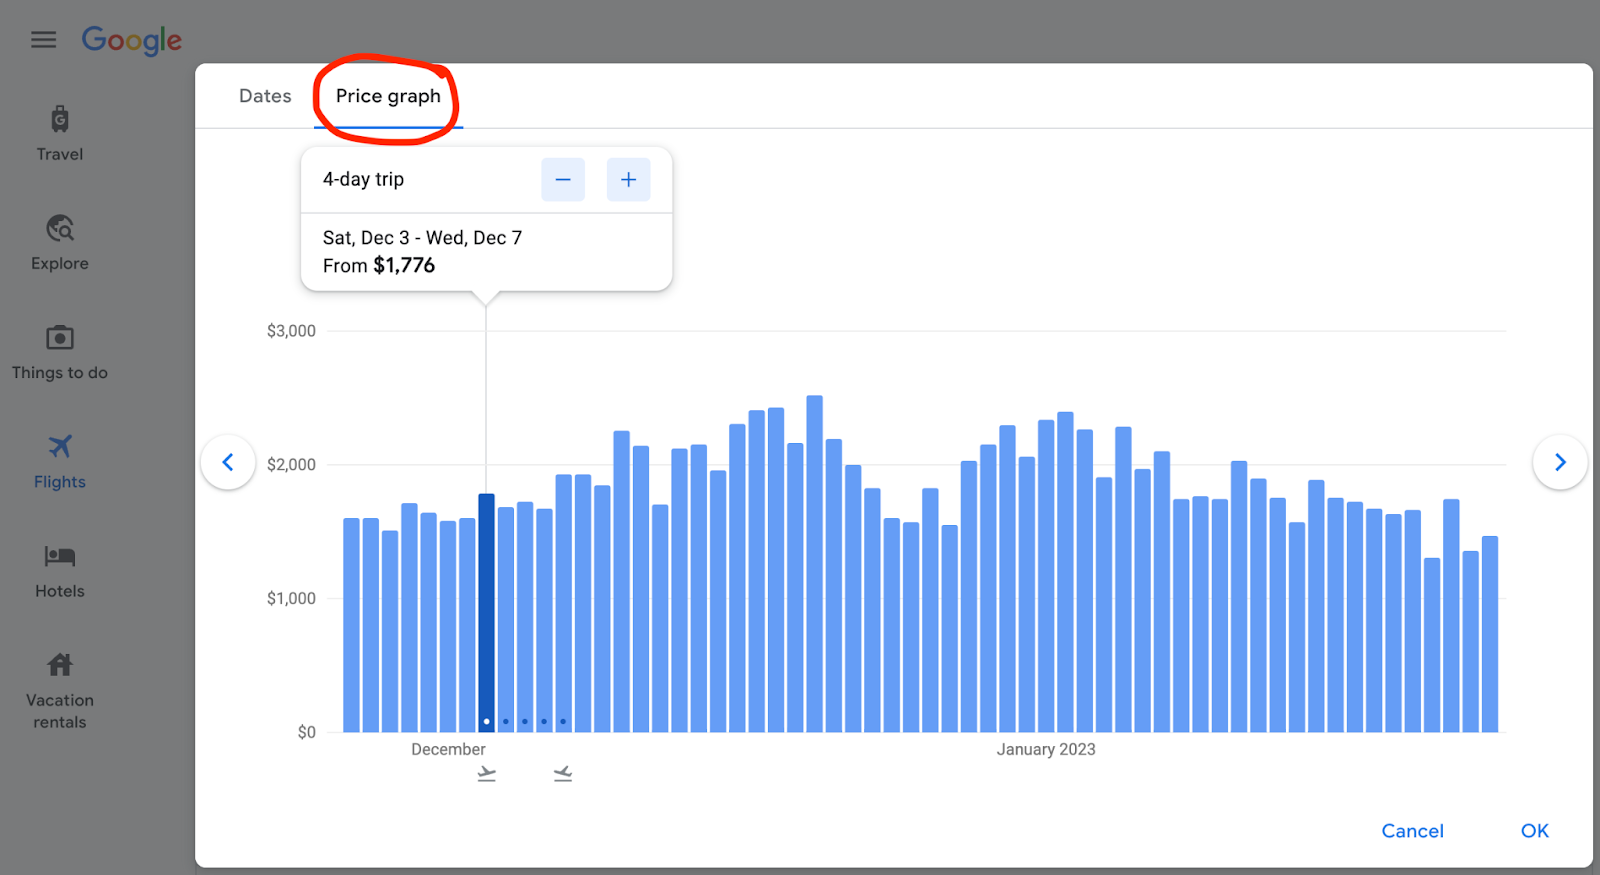Decrease trip length with minus button
This screenshot has height=875, width=1600.
563,179
